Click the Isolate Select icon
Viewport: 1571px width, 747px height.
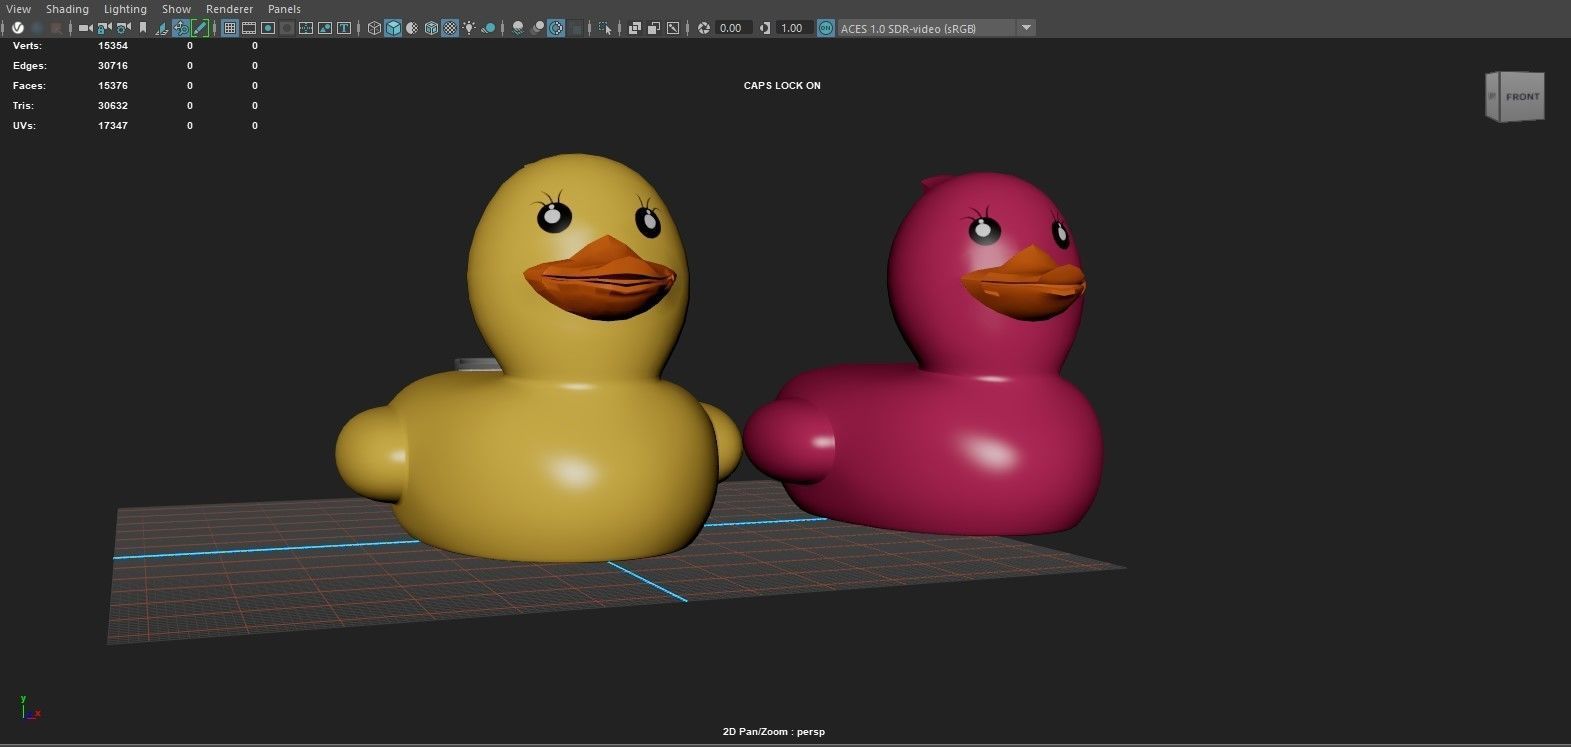coord(605,28)
